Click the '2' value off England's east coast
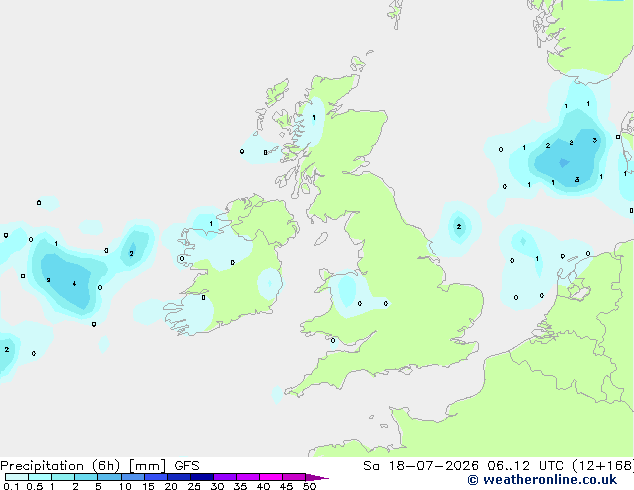This screenshot has height=490, width=634. tap(459, 226)
